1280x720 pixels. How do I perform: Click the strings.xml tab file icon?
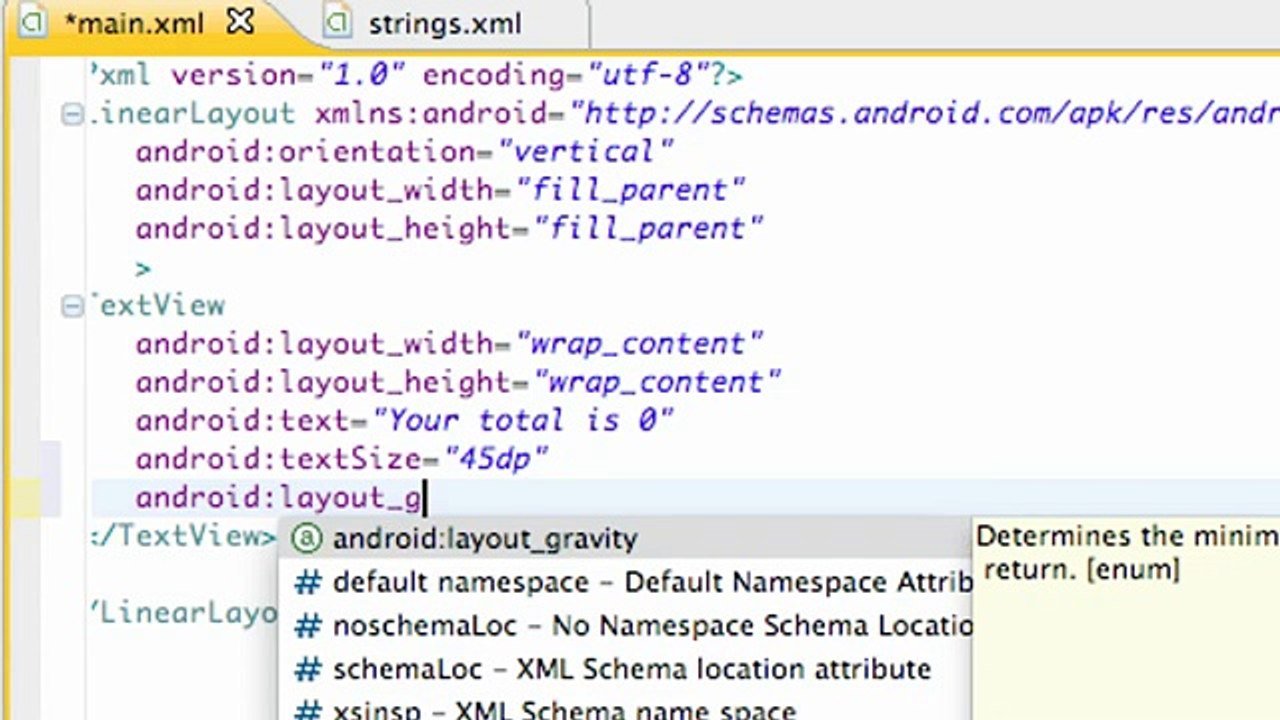pos(339,23)
